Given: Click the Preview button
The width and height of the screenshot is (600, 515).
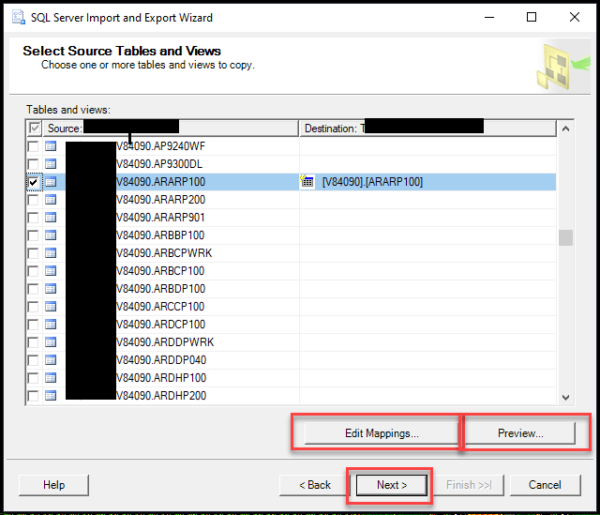Looking at the screenshot, I should click(520, 433).
